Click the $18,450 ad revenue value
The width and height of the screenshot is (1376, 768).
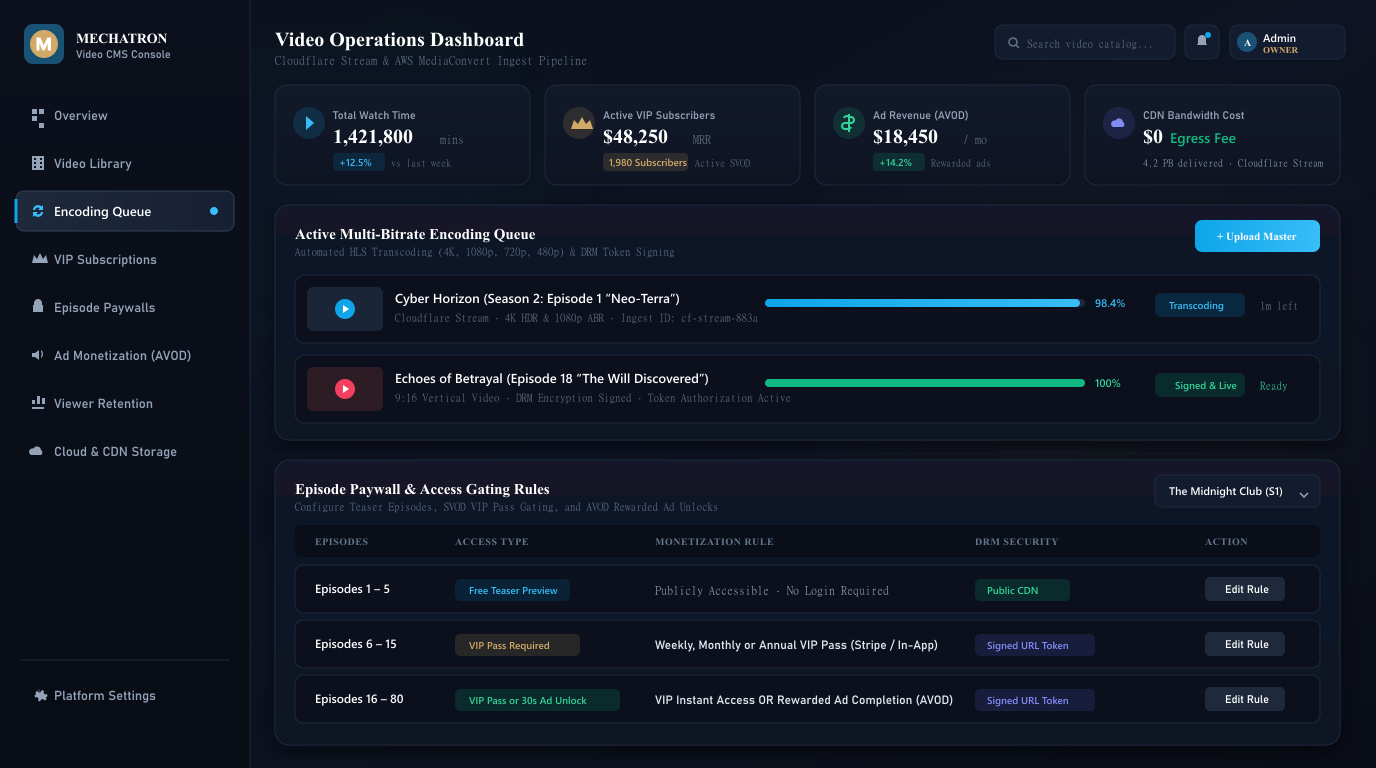pos(905,137)
